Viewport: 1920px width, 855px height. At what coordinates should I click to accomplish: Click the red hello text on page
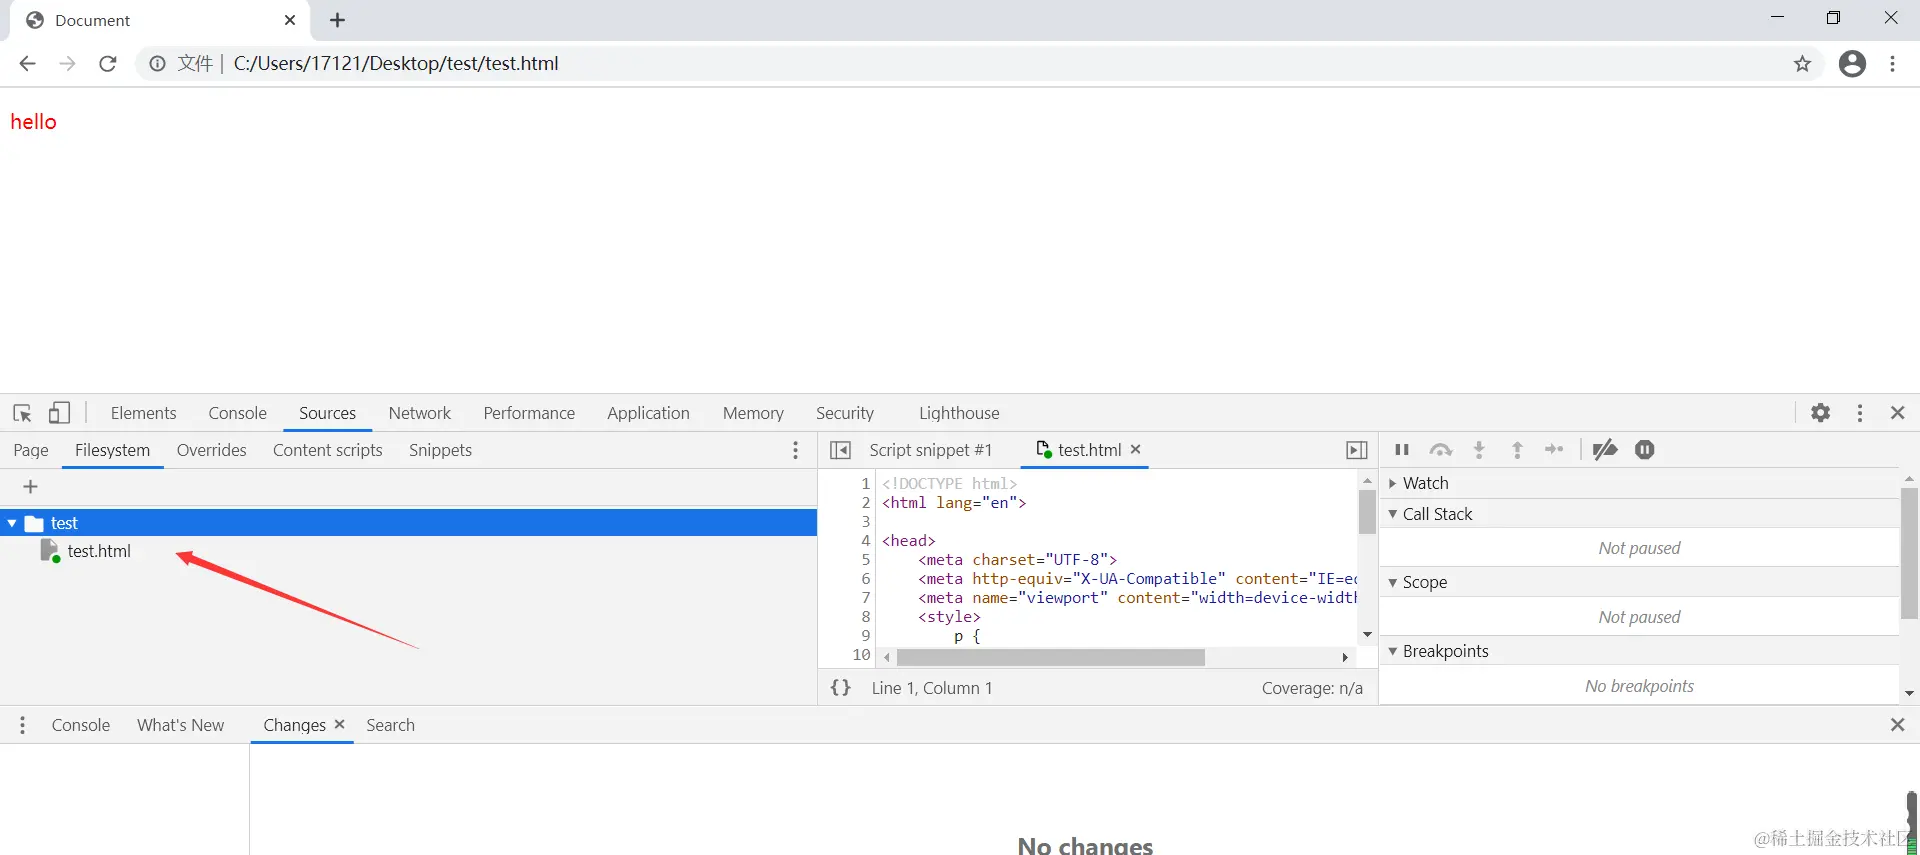pyautogui.click(x=33, y=122)
